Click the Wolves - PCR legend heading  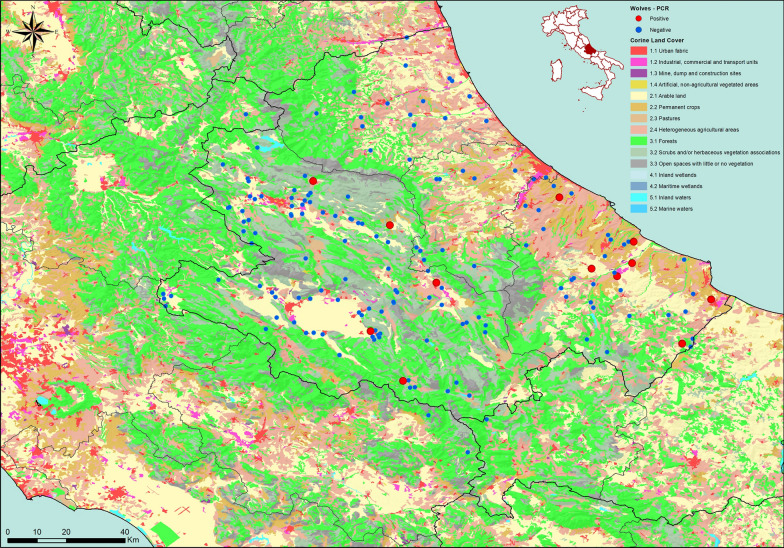(x=649, y=8)
